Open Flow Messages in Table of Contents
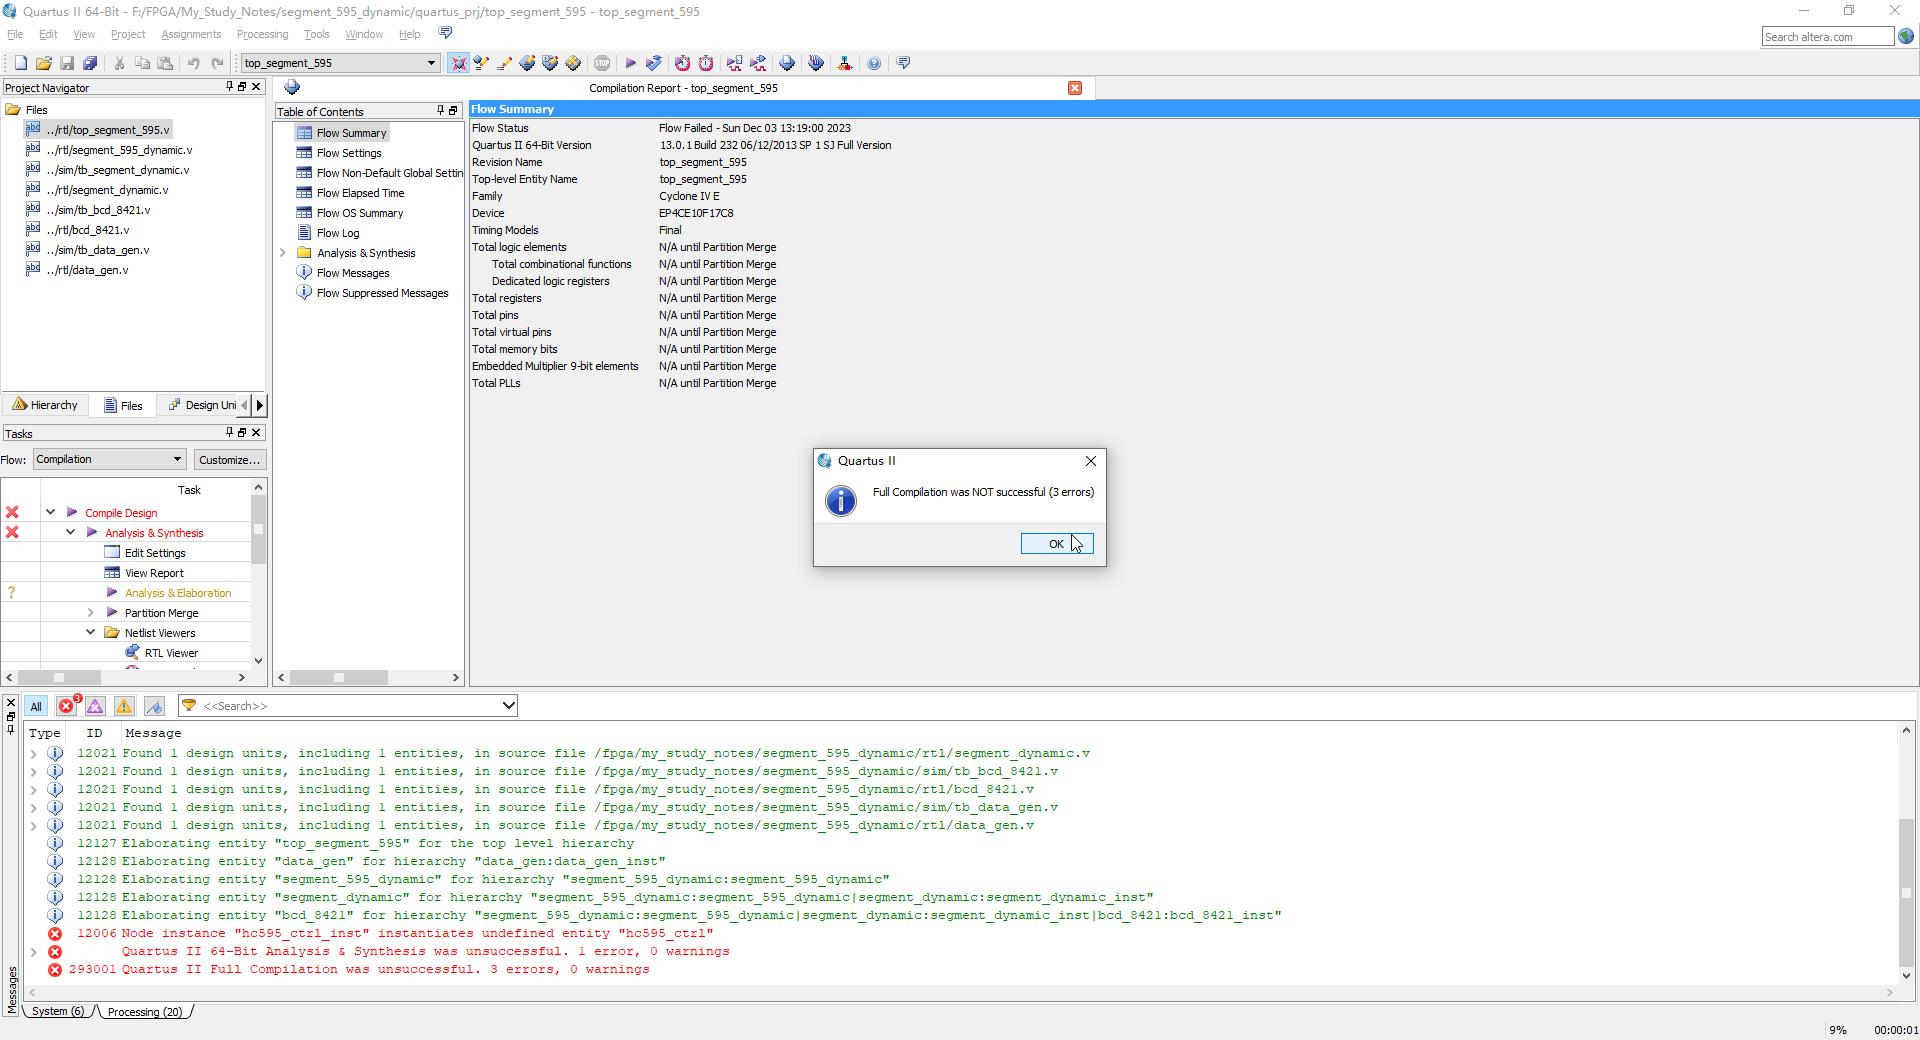Viewport: 1920px width, 1040px height. pos(353,273)
